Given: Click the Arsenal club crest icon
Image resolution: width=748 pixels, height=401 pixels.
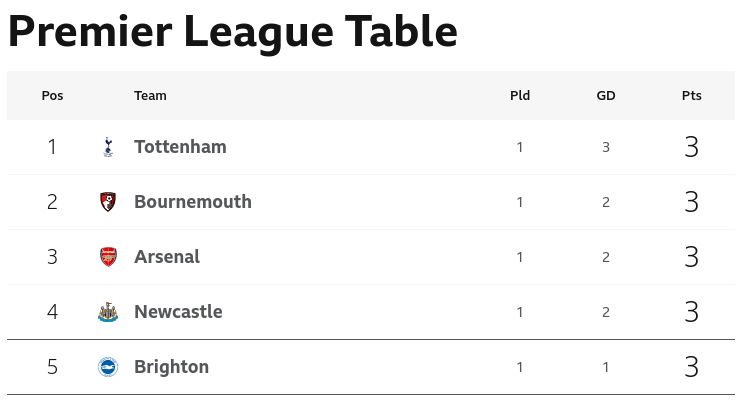Looking at the screenshot, I should coord(108,257).
